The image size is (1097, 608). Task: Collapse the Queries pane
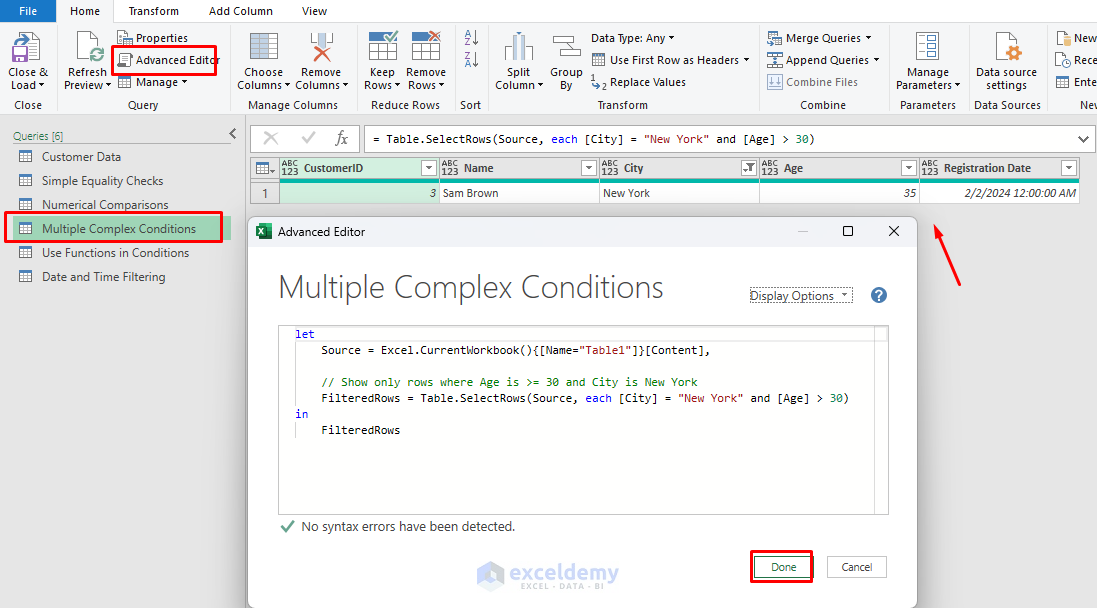(233, 134)
